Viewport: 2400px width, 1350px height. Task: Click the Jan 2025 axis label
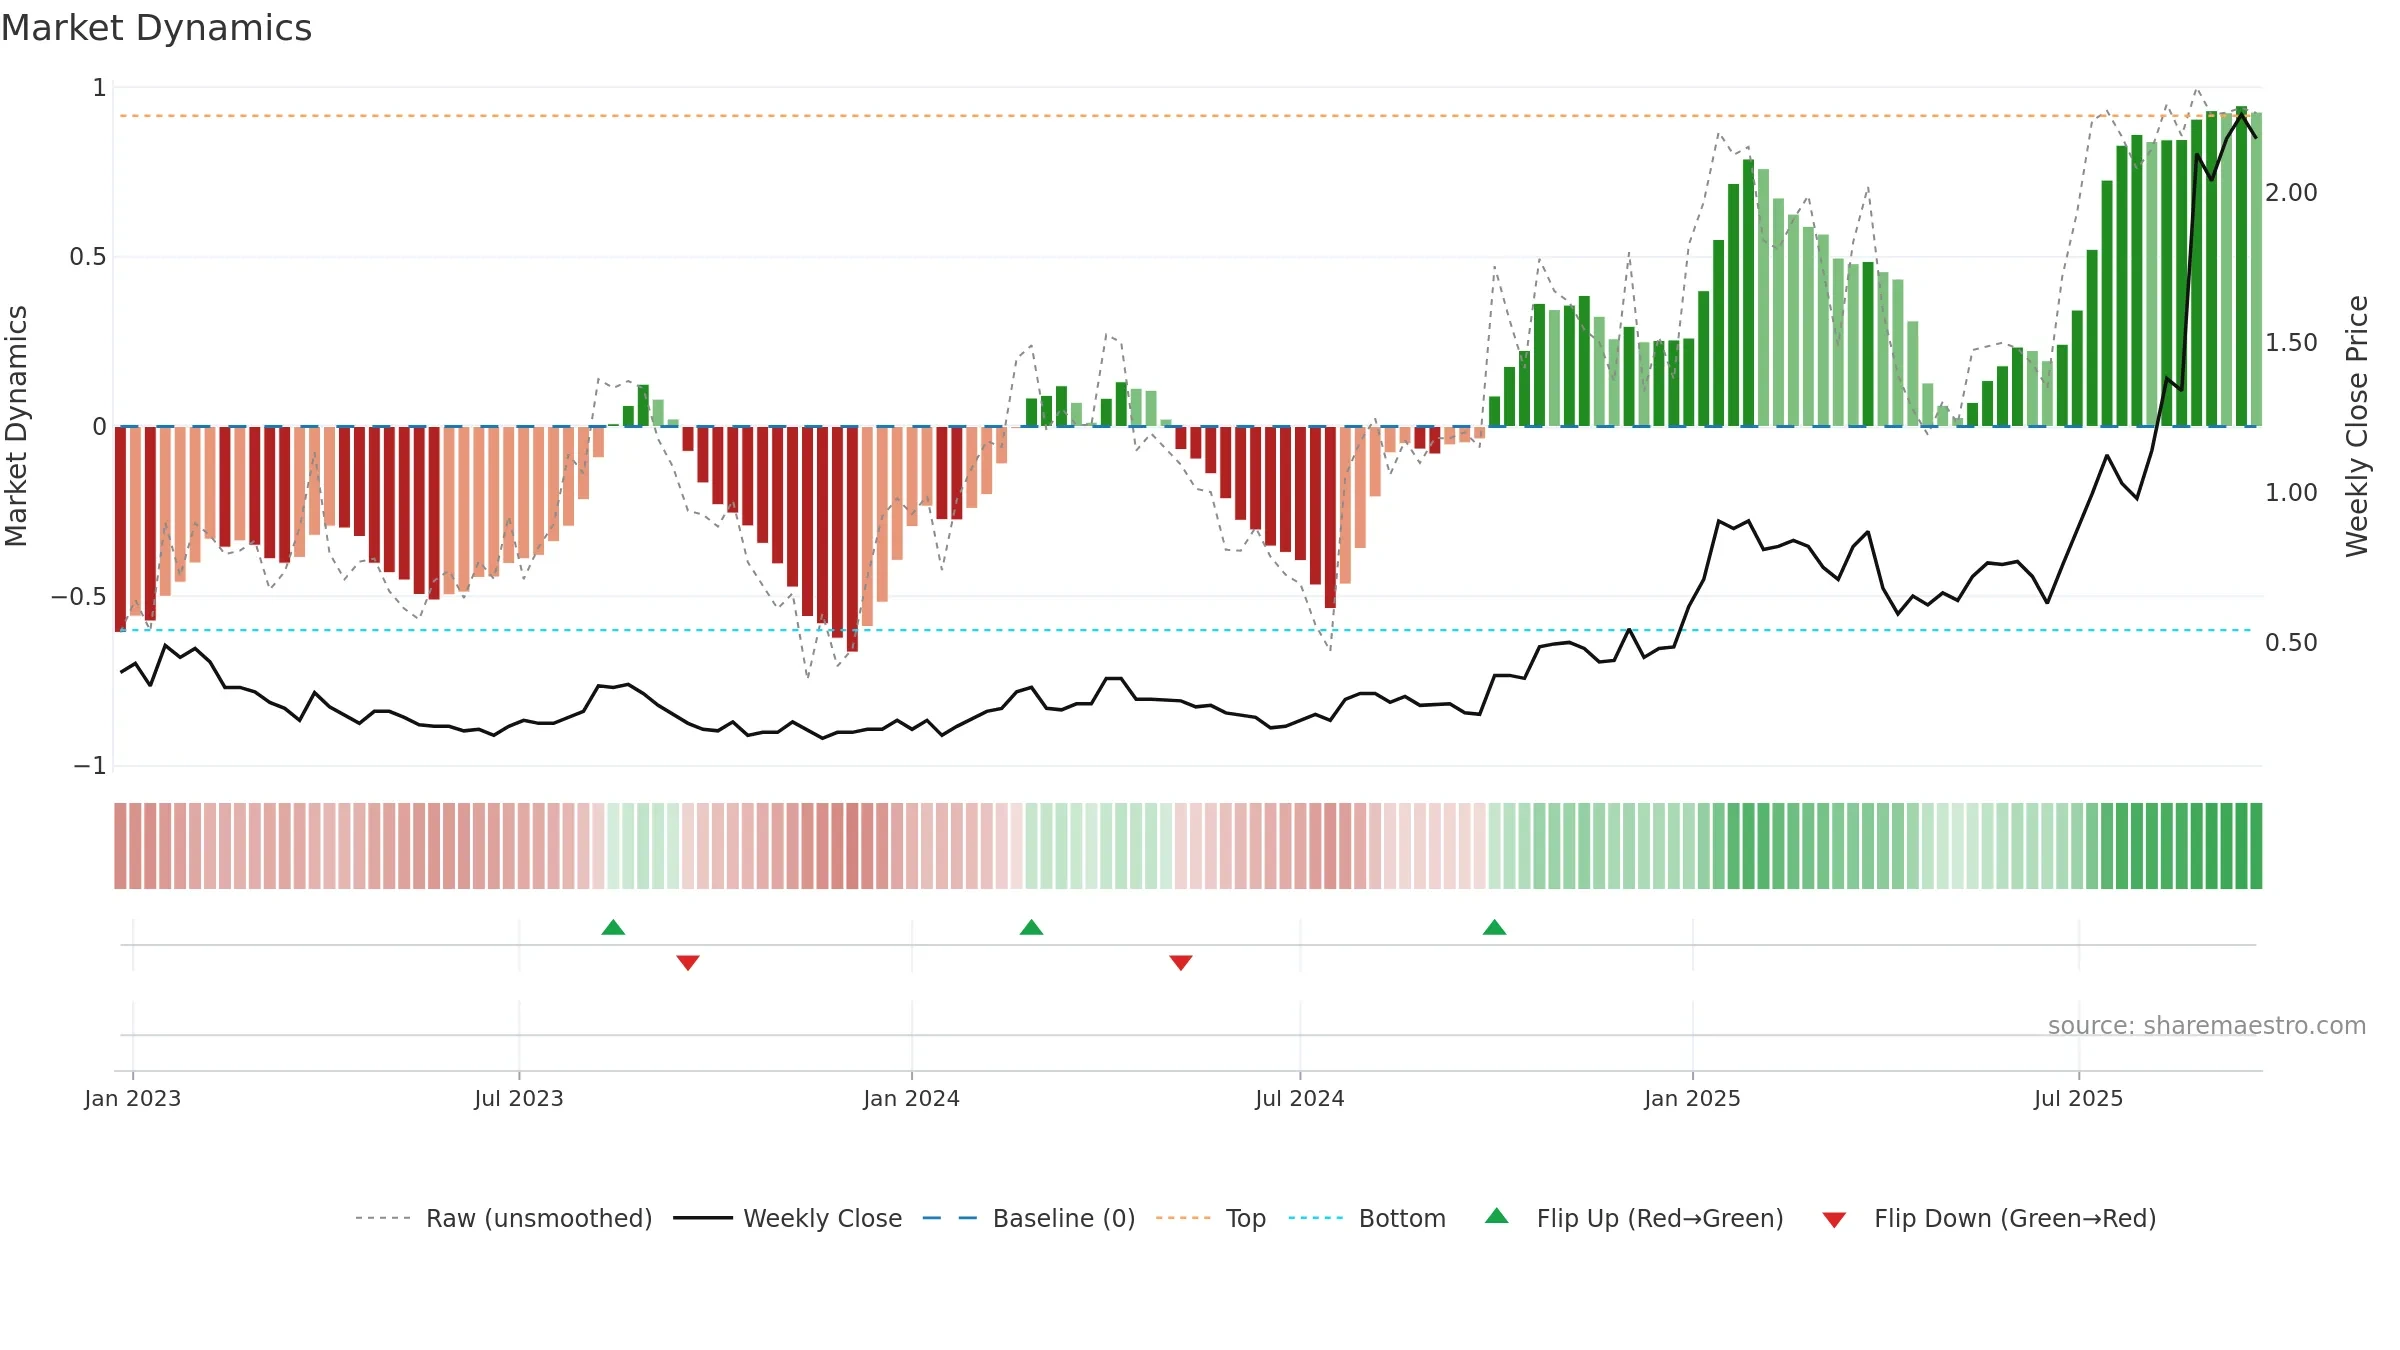click(1693, 1098)
